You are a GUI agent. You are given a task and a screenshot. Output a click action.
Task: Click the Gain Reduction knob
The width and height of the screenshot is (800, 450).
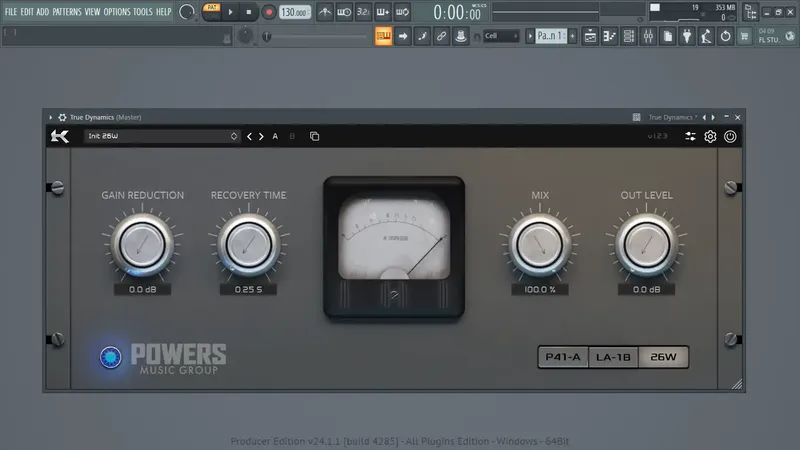click(142, 245)
